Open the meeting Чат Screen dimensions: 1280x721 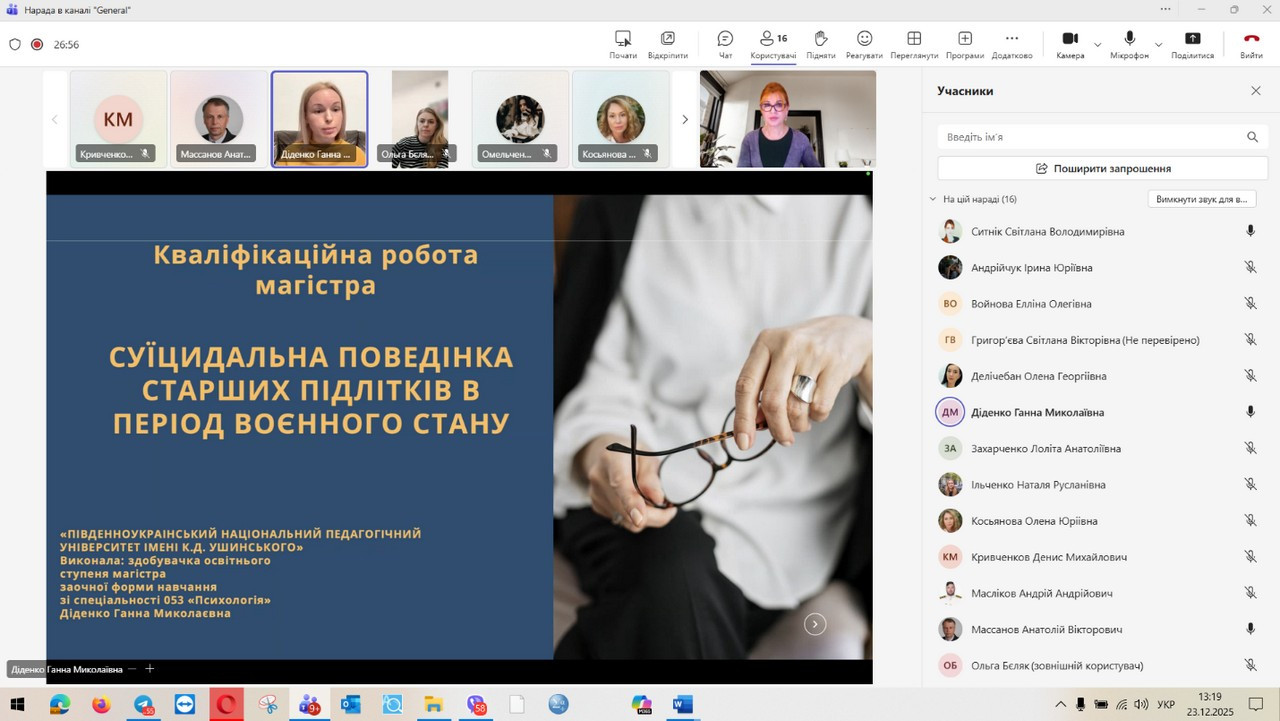[x=725, y=44]
